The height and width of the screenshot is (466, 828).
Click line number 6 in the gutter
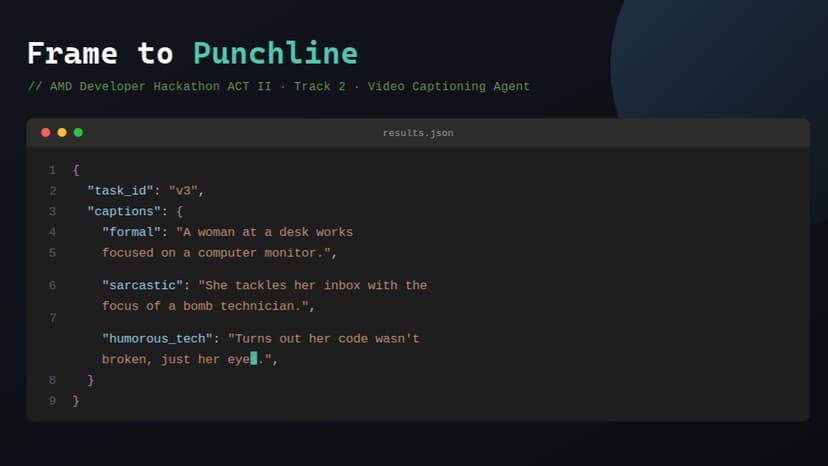(52, 285)
